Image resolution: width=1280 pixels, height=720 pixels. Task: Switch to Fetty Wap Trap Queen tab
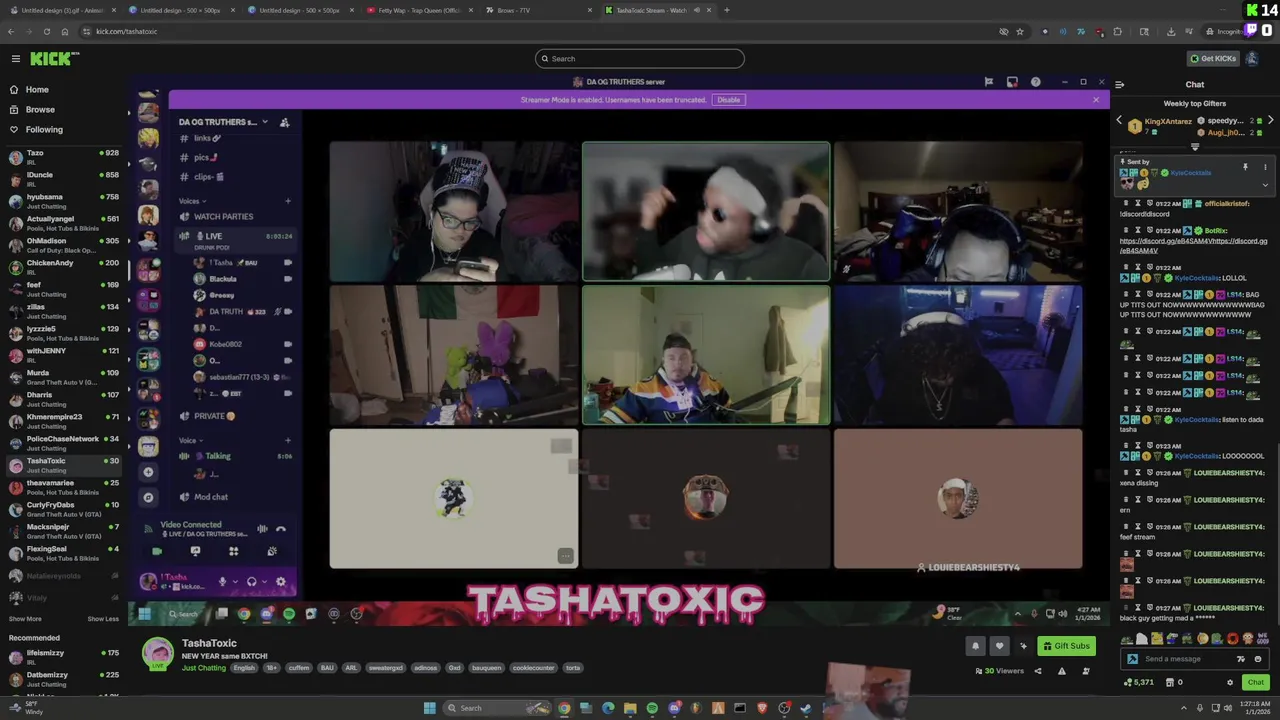pos(419,10)
